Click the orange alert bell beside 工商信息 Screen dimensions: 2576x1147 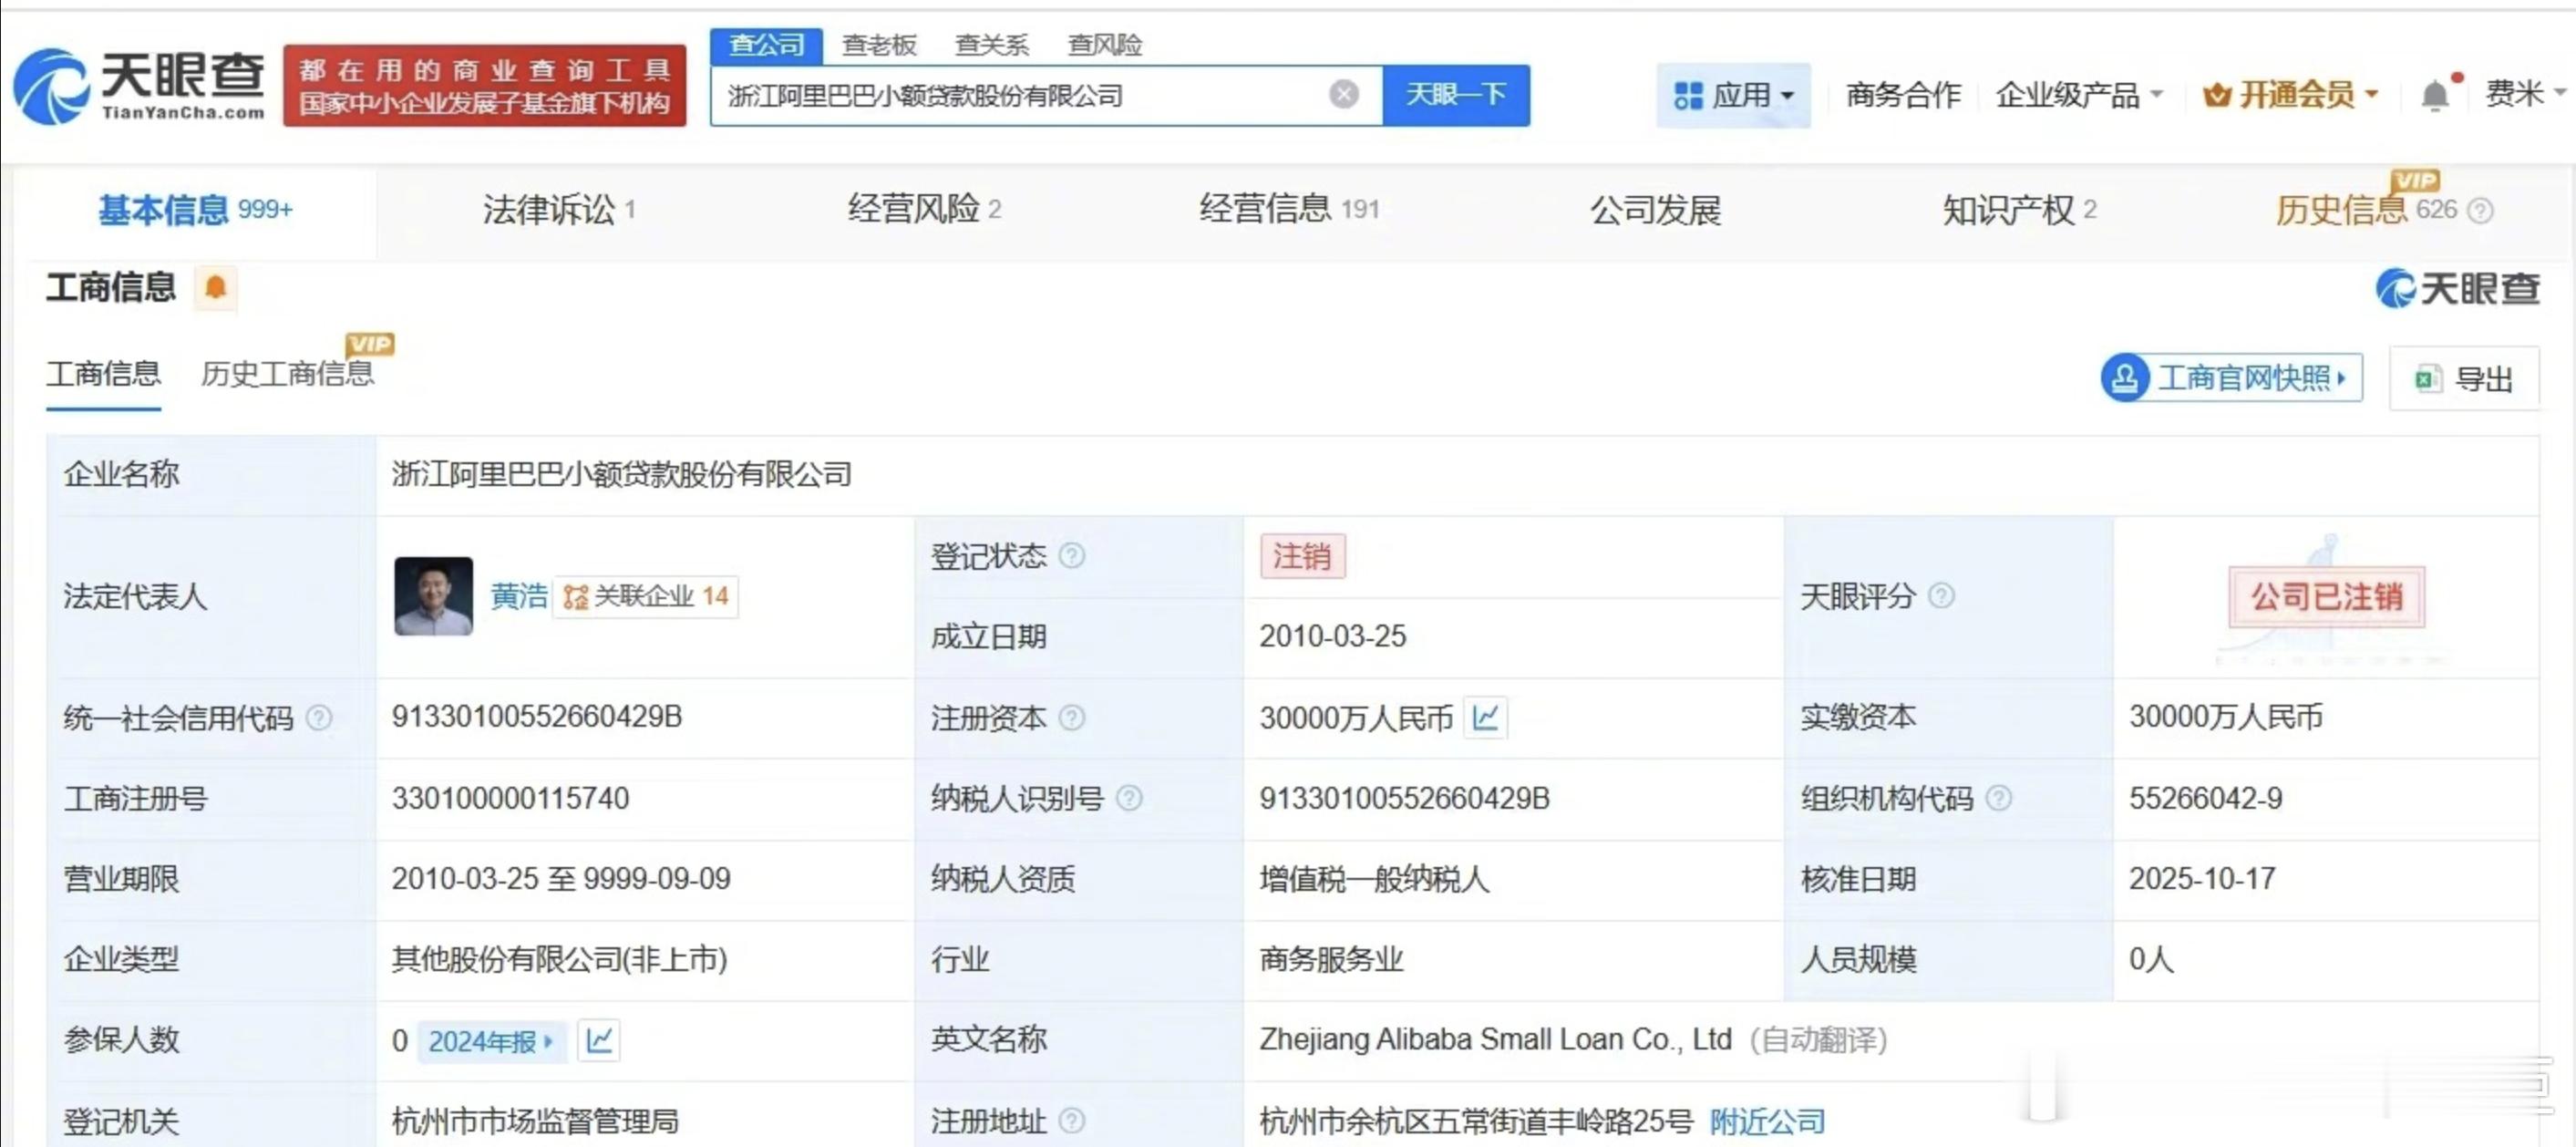tap(215, 288)
